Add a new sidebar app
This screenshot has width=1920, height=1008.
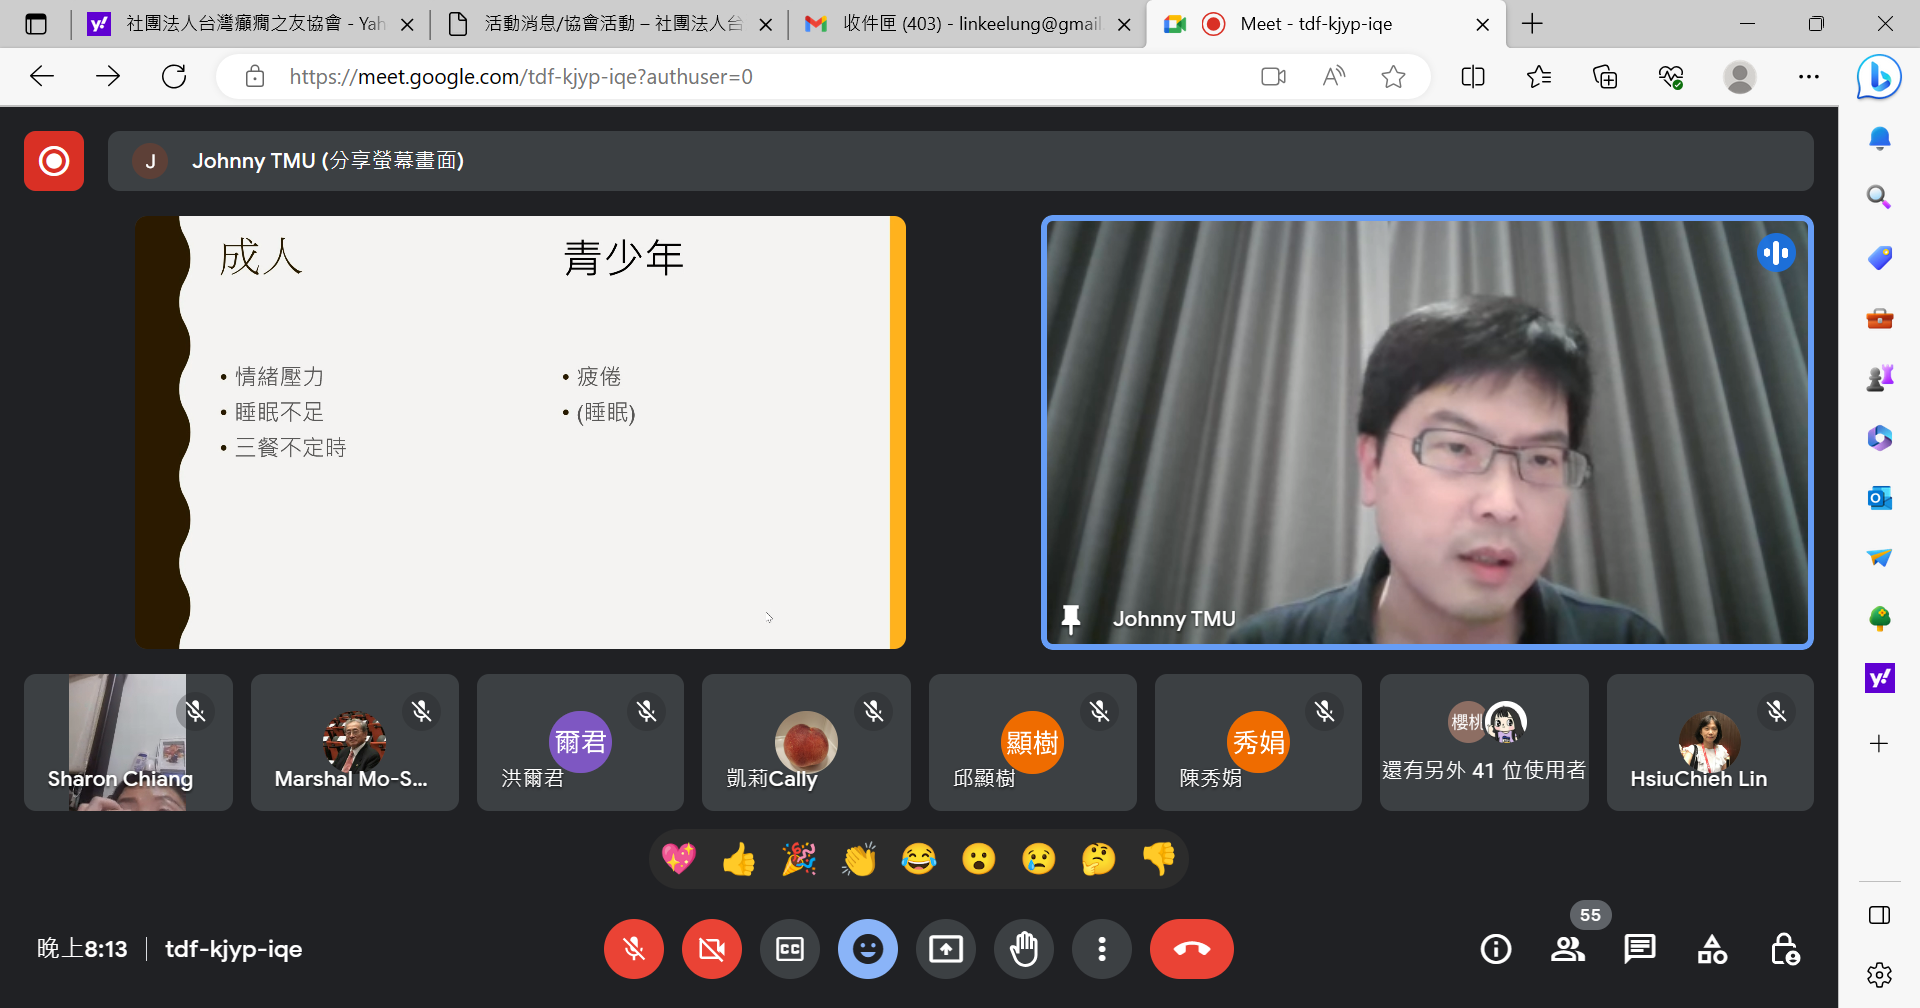point(1879,743)
